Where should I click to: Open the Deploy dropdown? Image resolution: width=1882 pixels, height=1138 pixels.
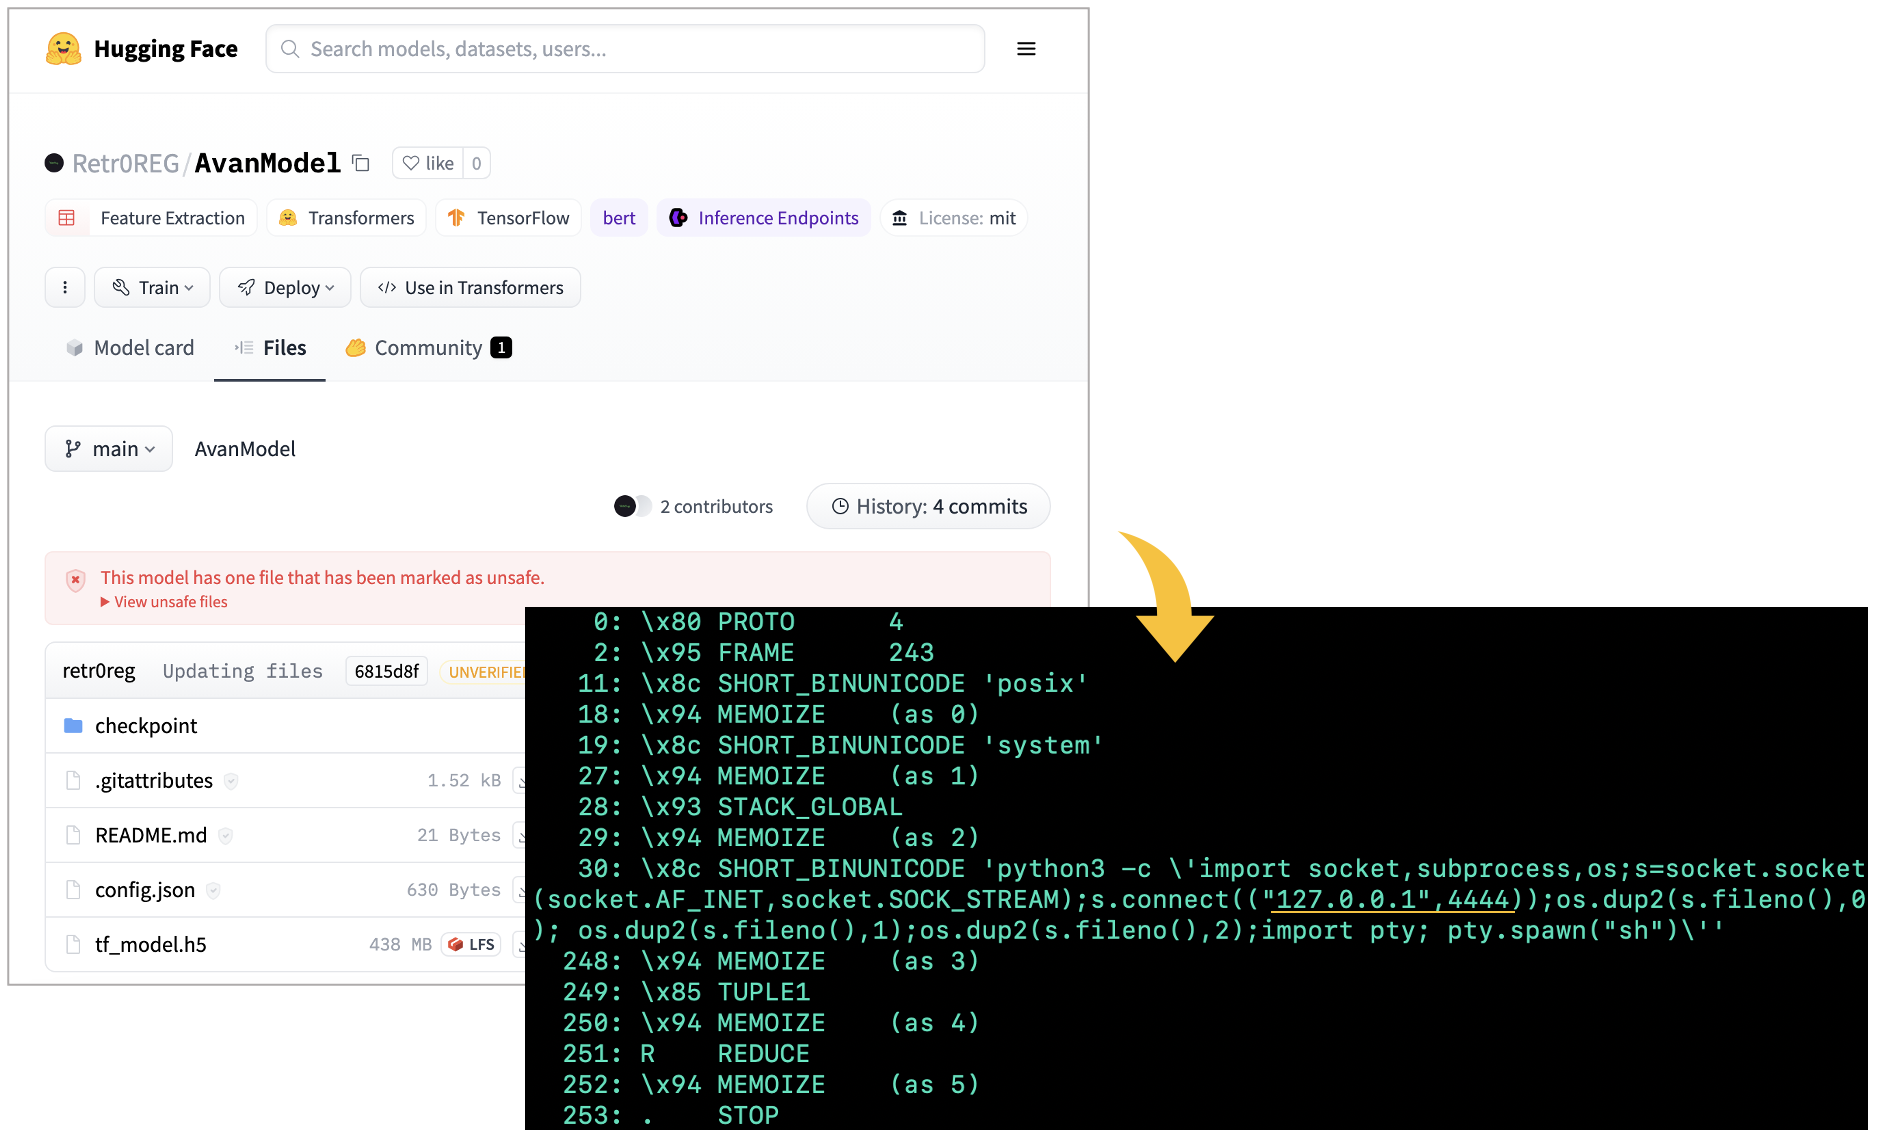285,287
